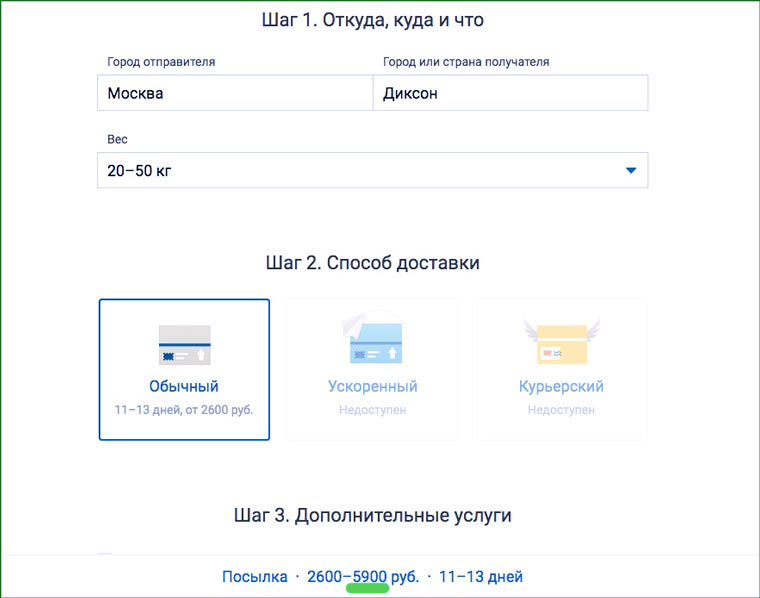Click the Вес field label
Viewport: 760px width, 598px height.
click(x=118, y=139)
